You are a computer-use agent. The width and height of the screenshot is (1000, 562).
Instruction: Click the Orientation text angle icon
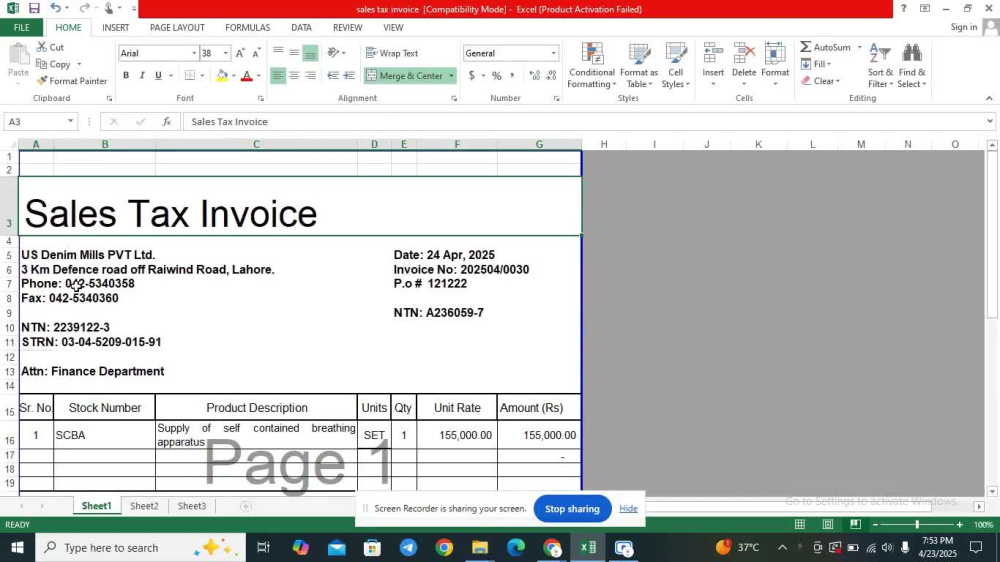pyautogui.click(x=333, y=52)
